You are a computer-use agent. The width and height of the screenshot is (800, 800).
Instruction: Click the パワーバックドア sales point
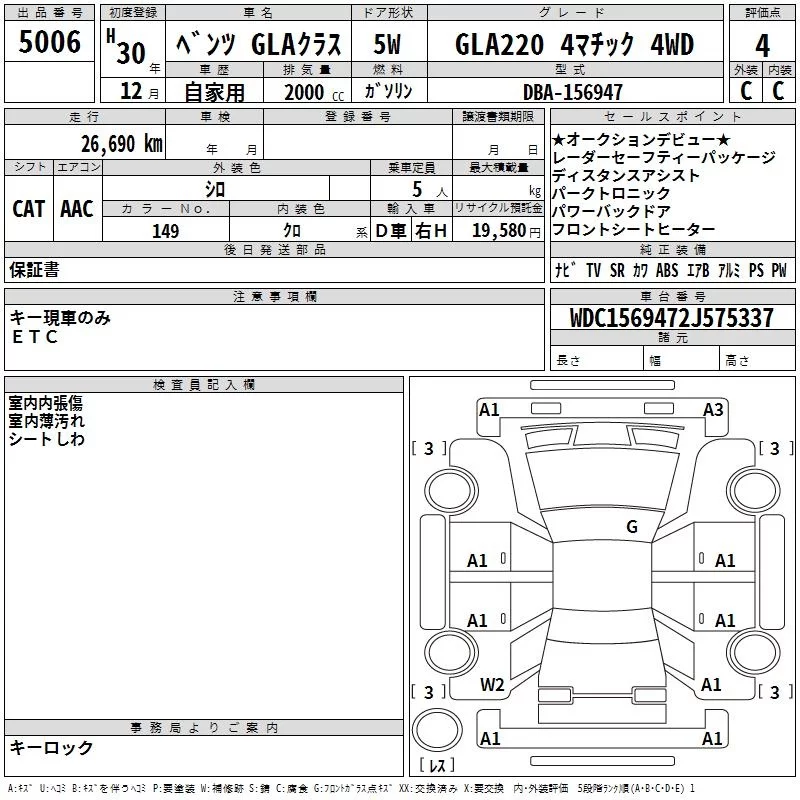tap(611, 211)
